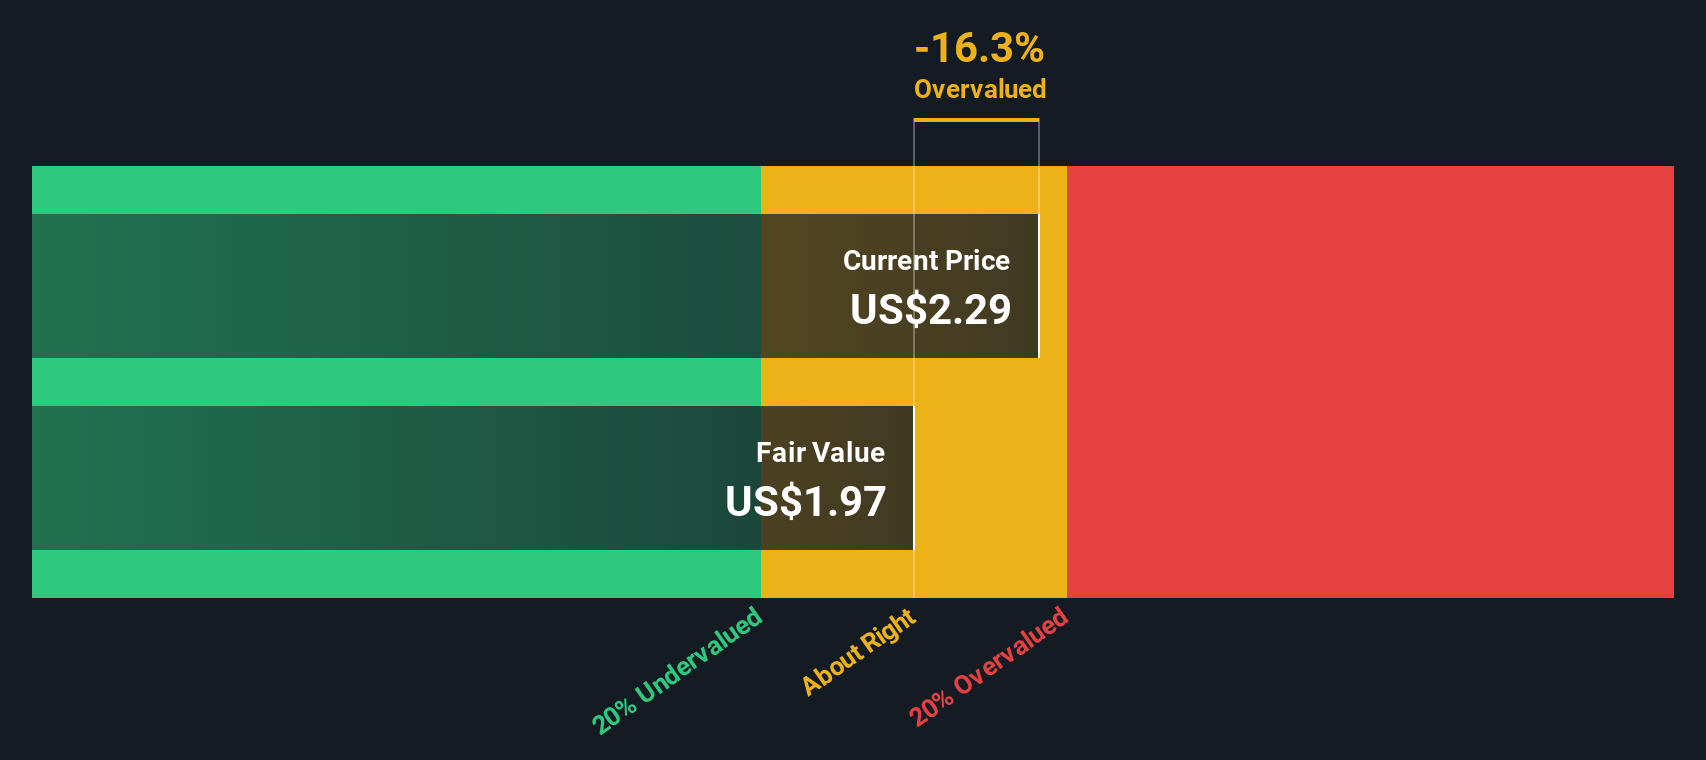Click the right end of Fair Value bar
This screenshot has height=760, width=1706.
tap(913, 478)
